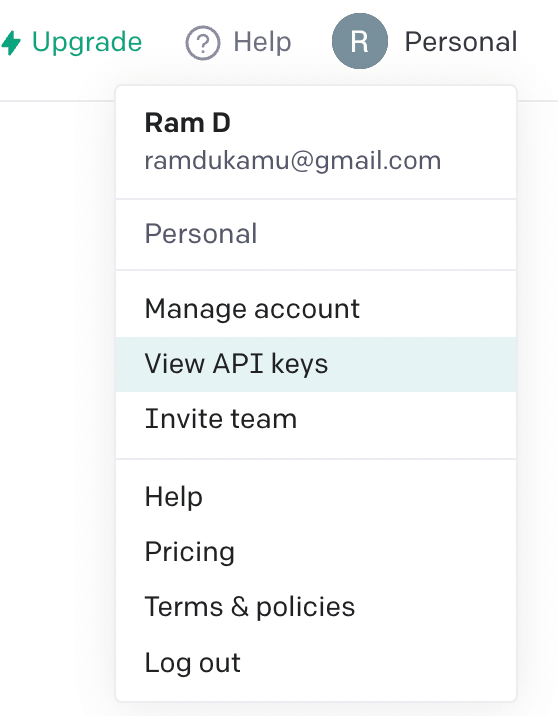Go to Pricing
Viewport: 558px width, 716px height.
[316, 552]
